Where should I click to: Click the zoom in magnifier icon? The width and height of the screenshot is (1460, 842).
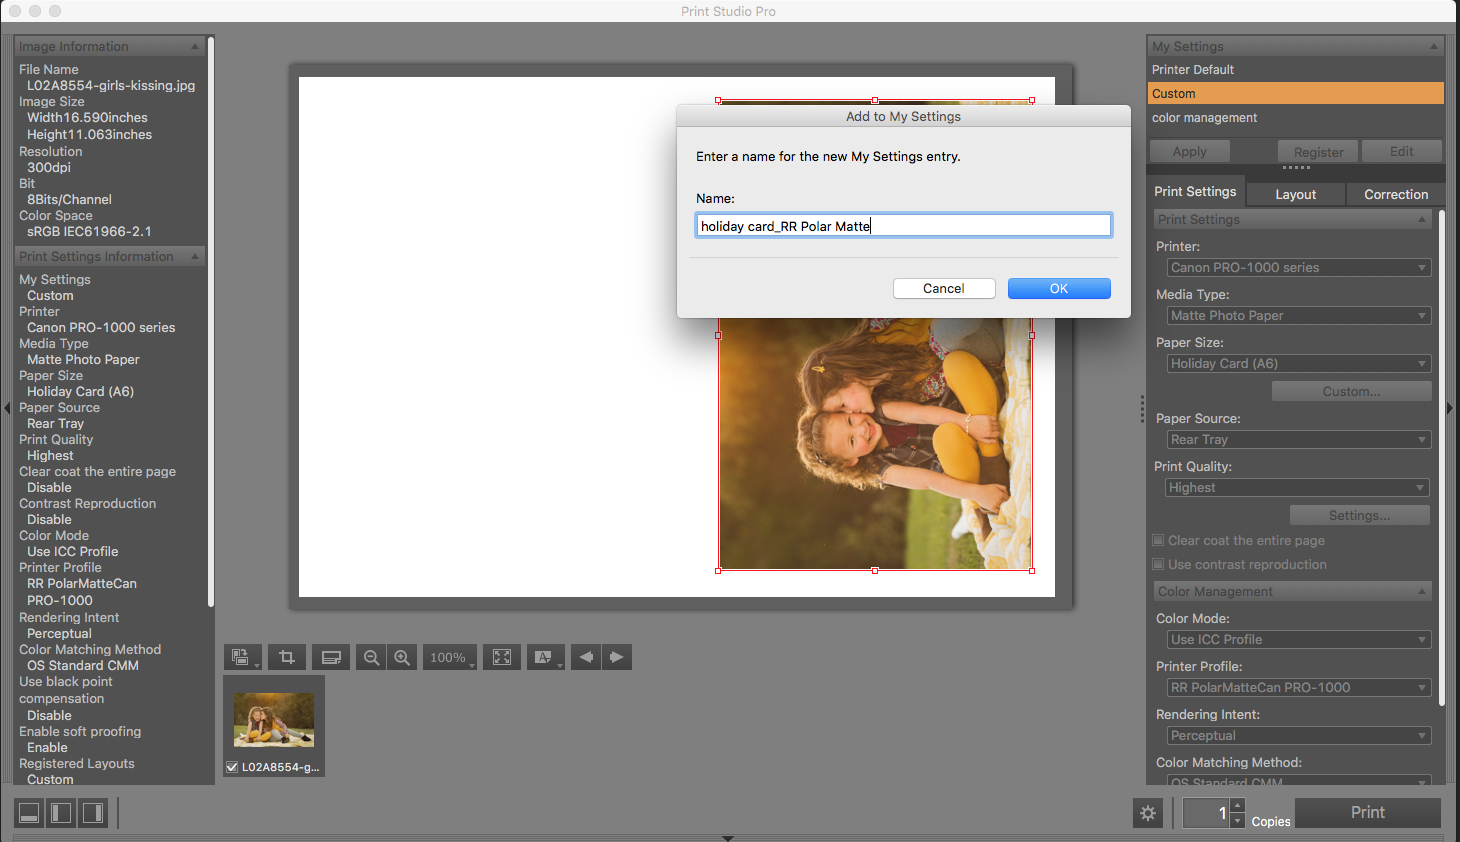click(x=402, y=657)
